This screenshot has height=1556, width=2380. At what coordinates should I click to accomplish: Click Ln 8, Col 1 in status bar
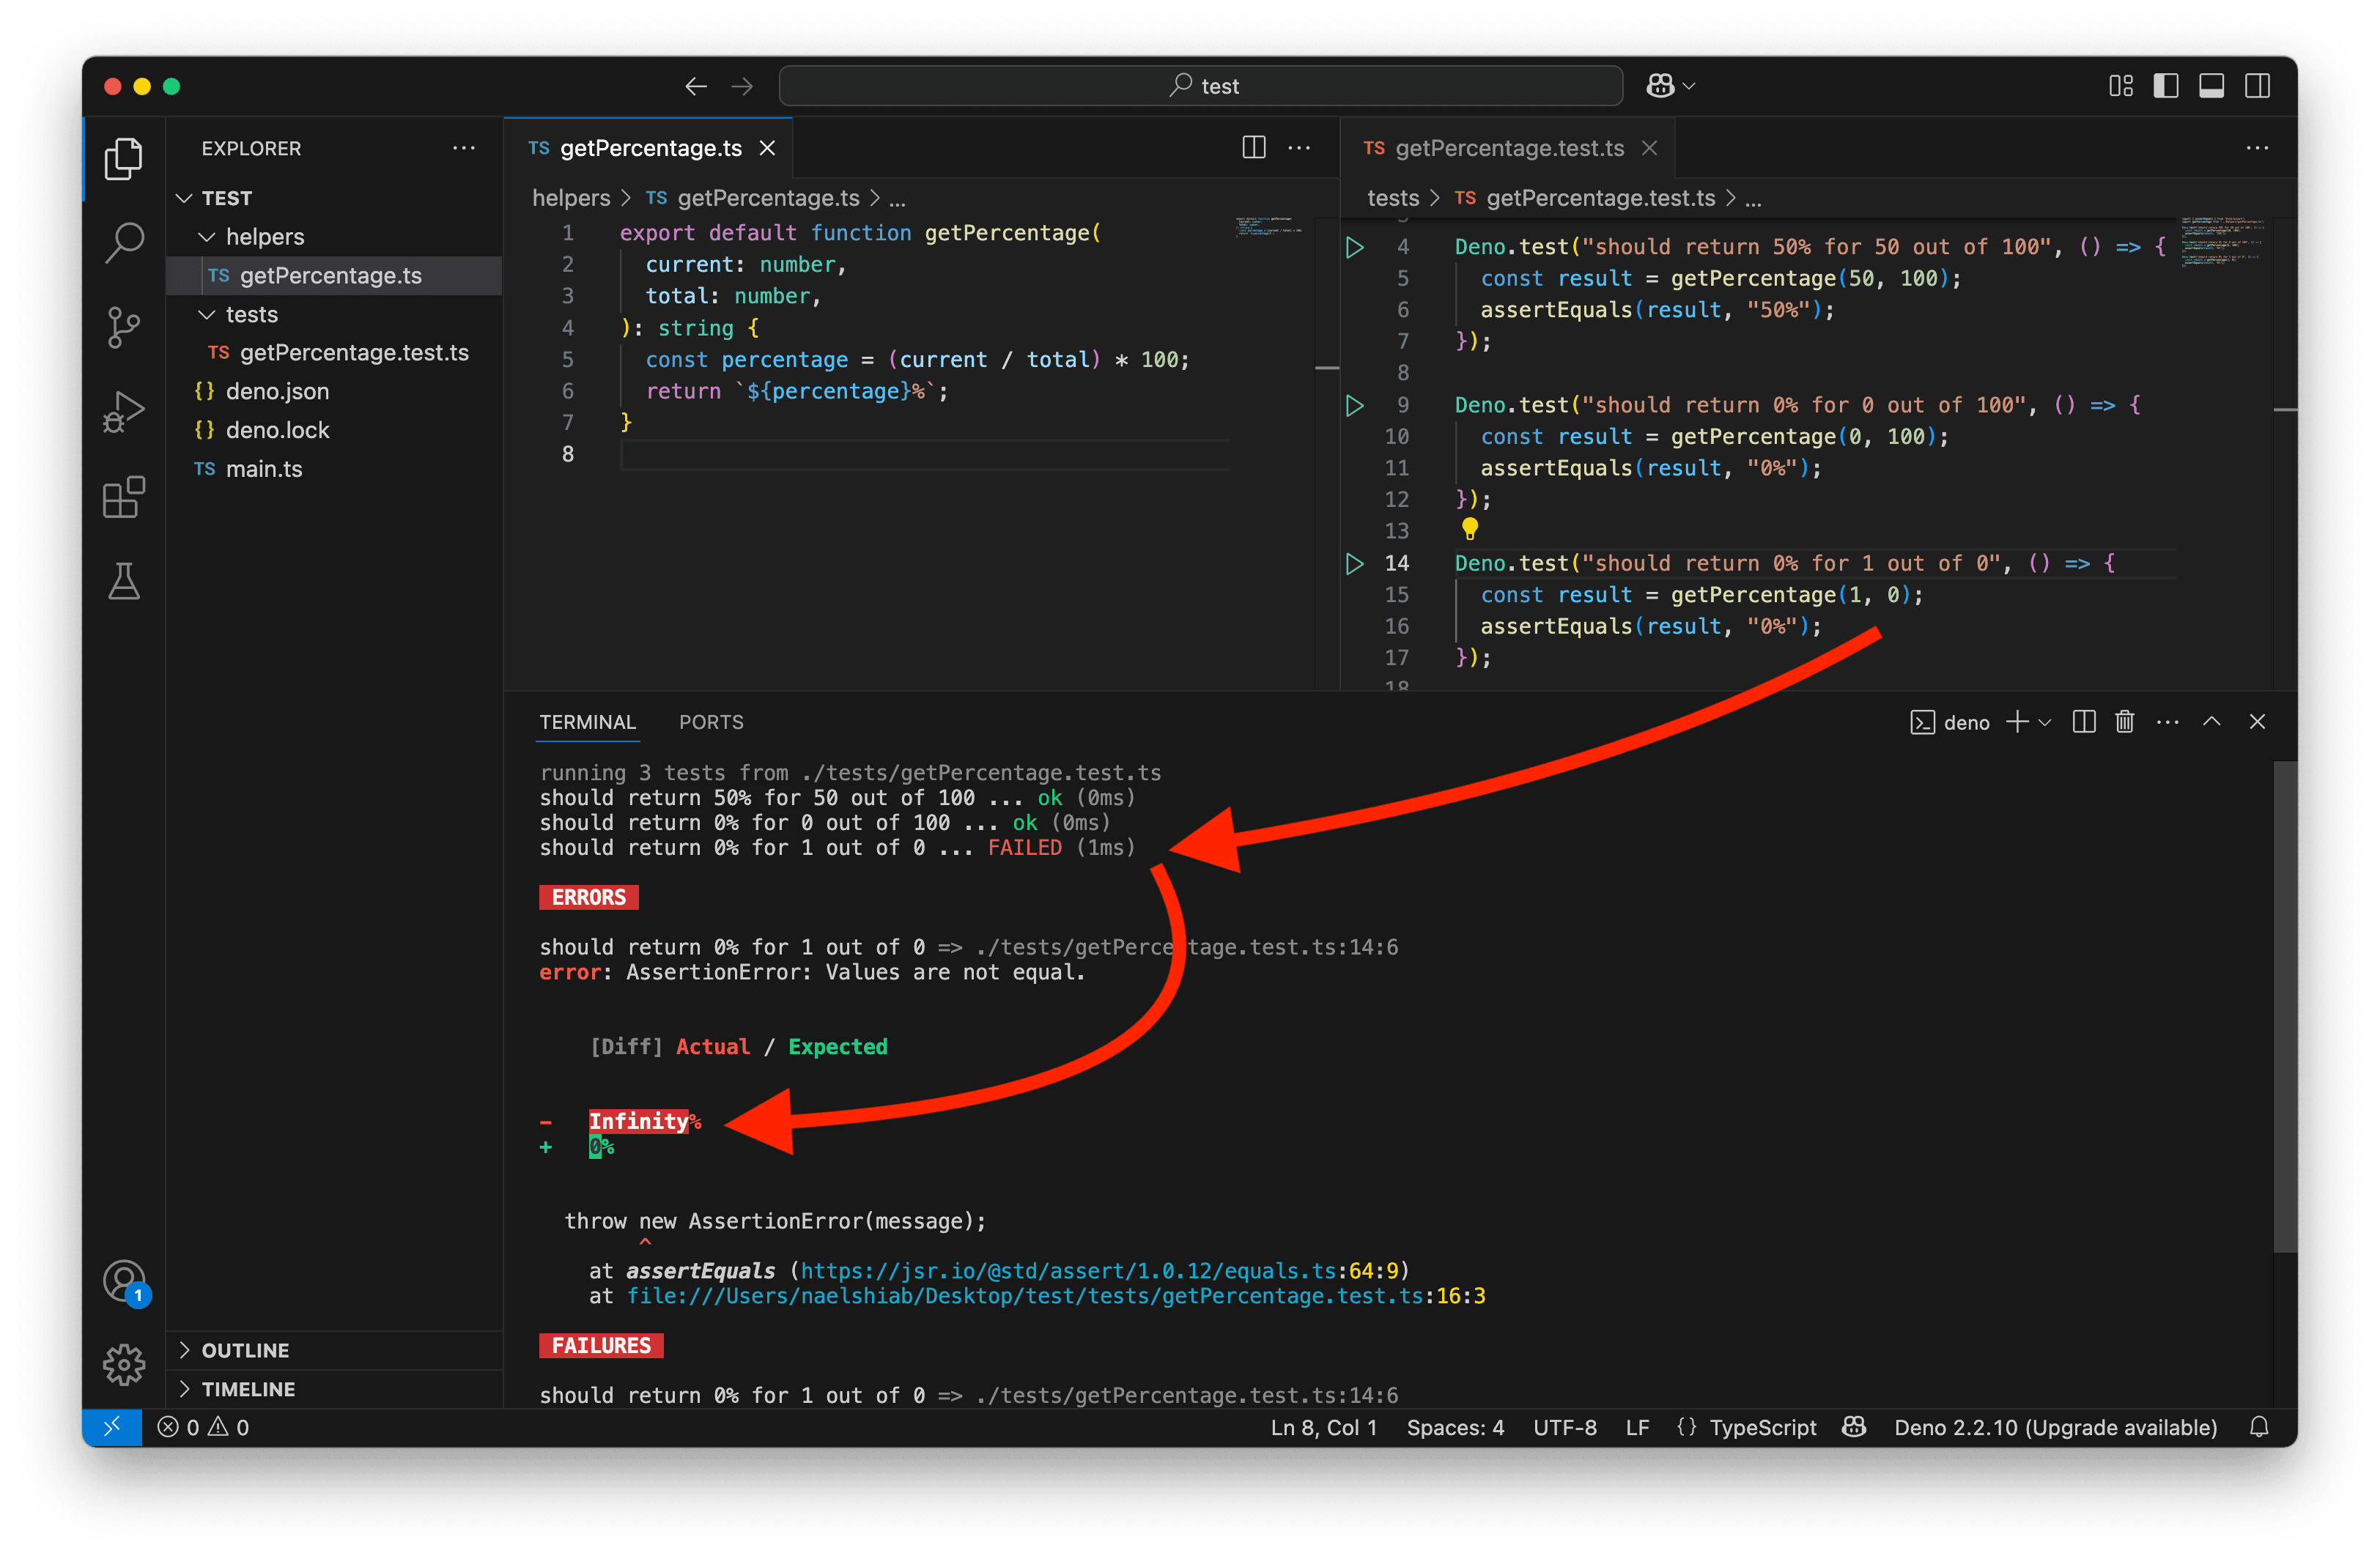1323,1427
